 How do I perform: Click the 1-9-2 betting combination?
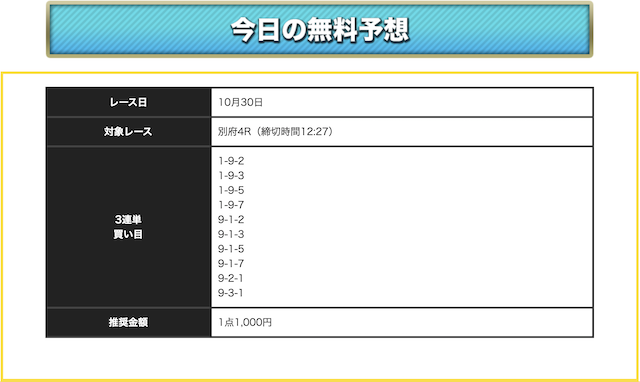(x=231, y=161)
